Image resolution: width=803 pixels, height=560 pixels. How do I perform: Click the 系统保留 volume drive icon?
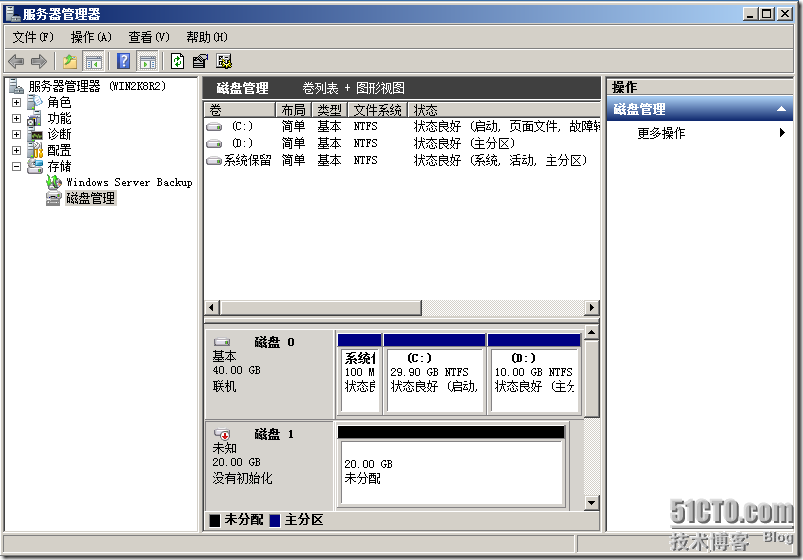click(214, 161)
